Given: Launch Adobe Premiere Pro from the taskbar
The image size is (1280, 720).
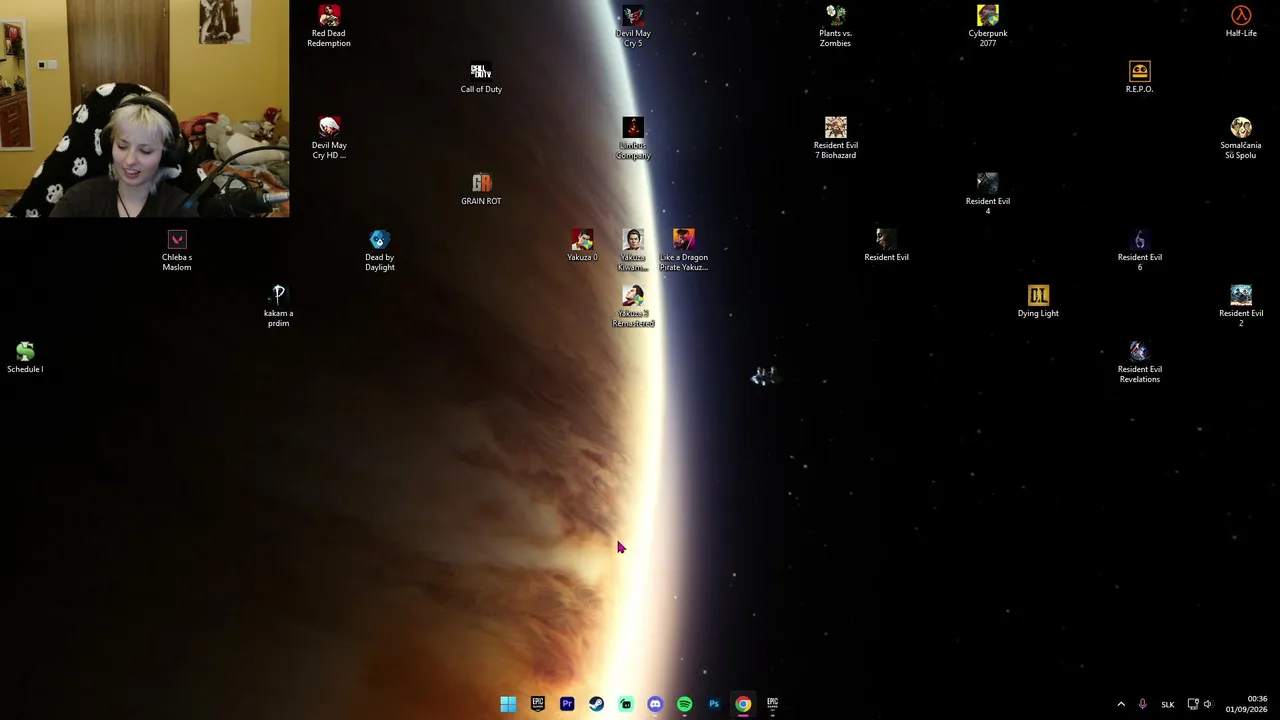Looking at the screenshot, I should pyautogui.click(x=567, y=704).
